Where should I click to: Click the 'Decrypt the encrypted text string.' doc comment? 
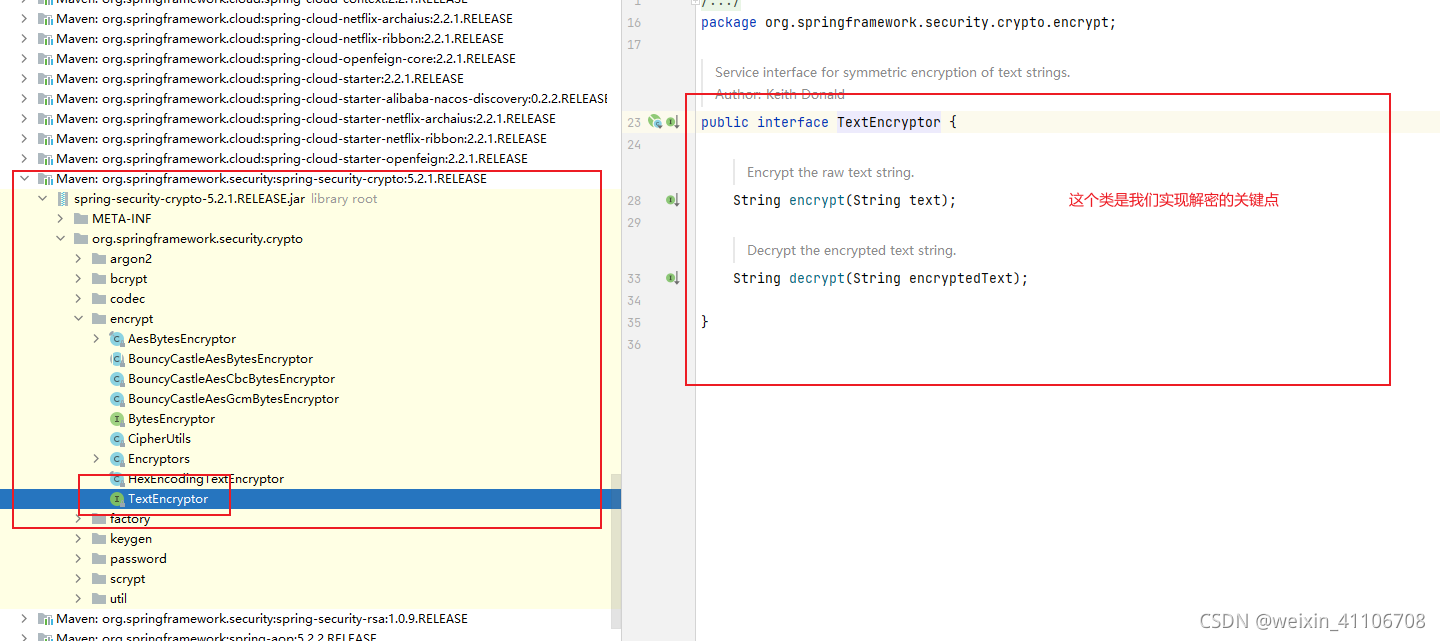point(851,250)
